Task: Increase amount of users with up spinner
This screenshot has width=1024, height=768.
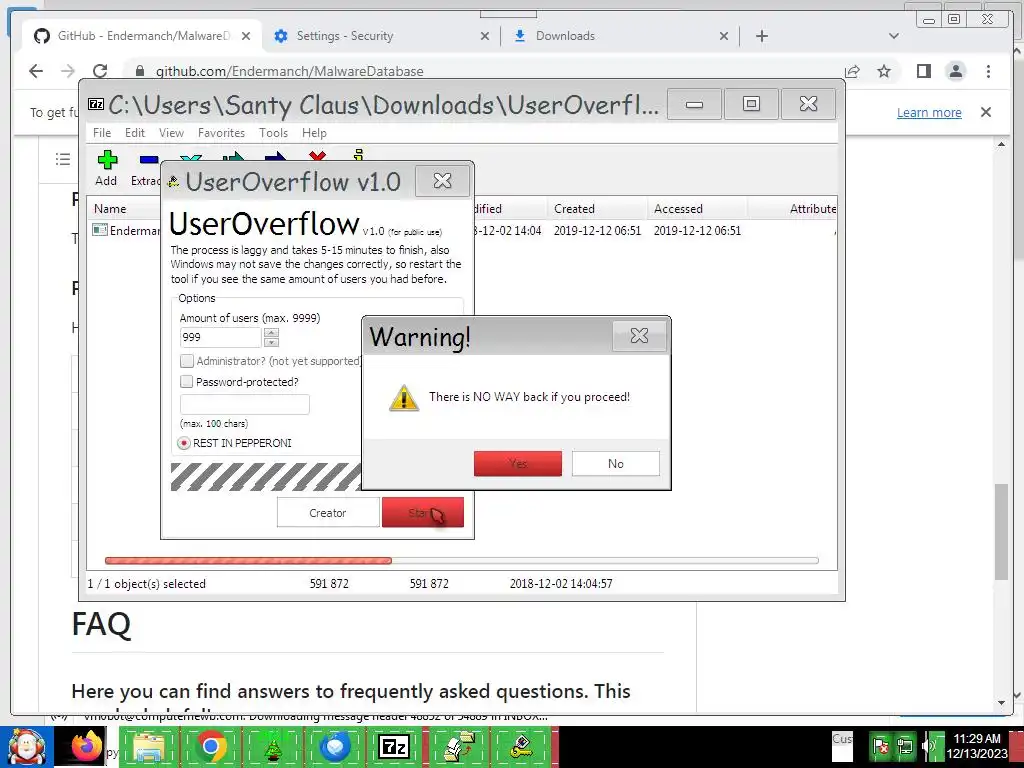Action: tap(272, 332)
